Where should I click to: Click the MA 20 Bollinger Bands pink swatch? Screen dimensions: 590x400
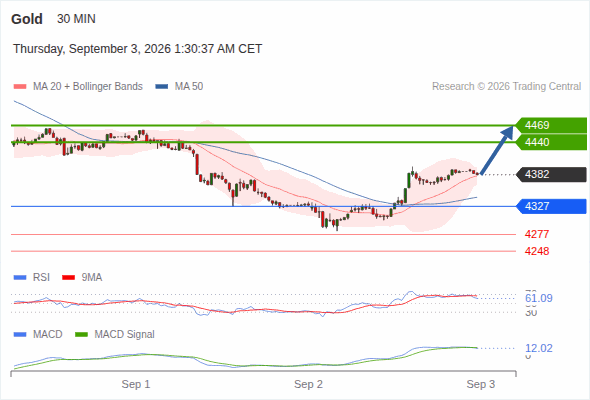[x=20, y=87]
